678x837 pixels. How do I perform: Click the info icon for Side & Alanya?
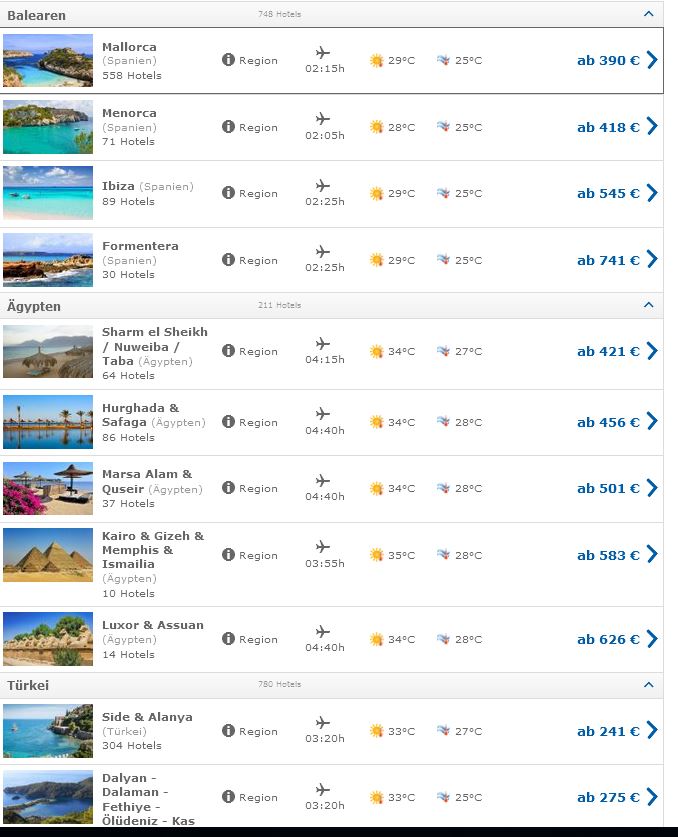(228, 730)
